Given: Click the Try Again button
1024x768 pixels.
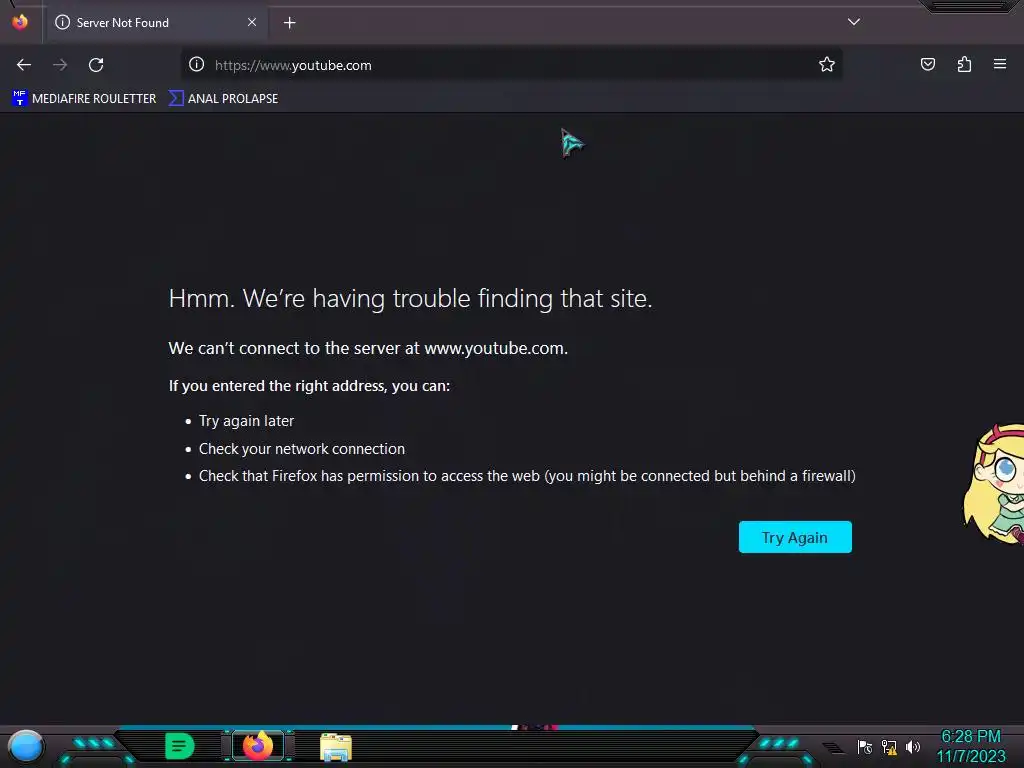Looking at the screenshot, I should [795, 537].
